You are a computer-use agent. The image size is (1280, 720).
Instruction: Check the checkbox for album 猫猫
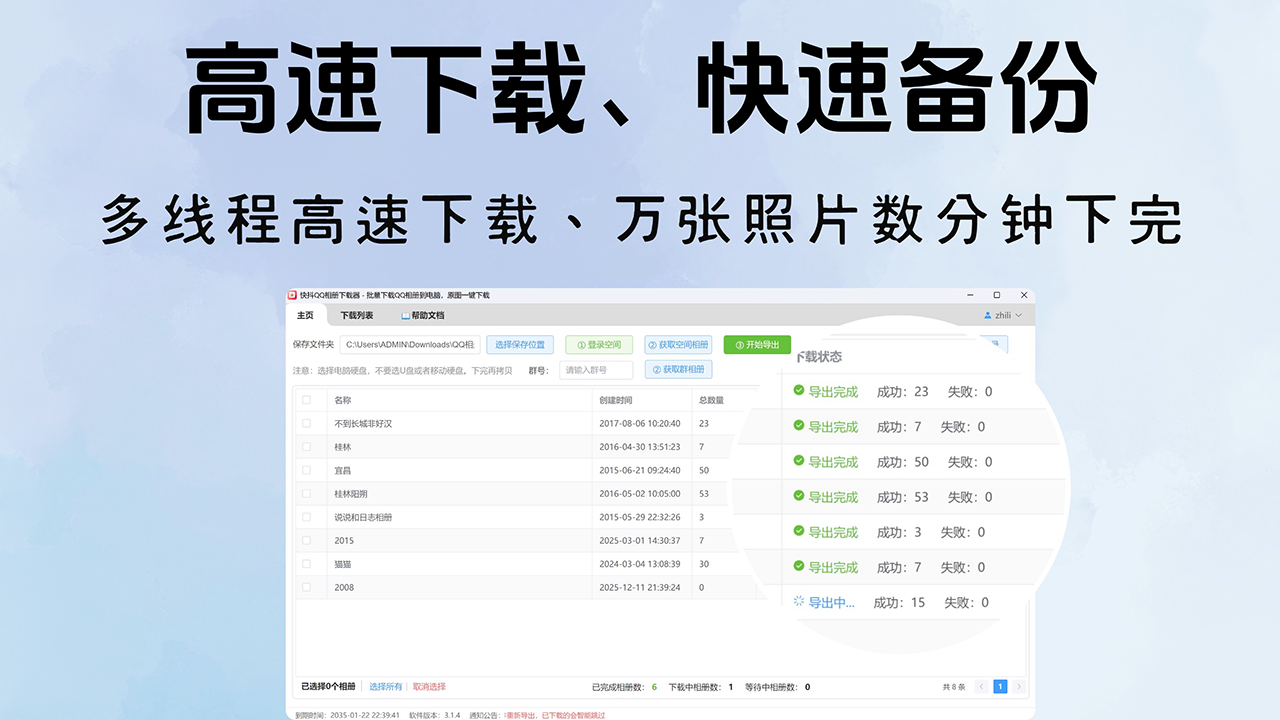point(306,564)
